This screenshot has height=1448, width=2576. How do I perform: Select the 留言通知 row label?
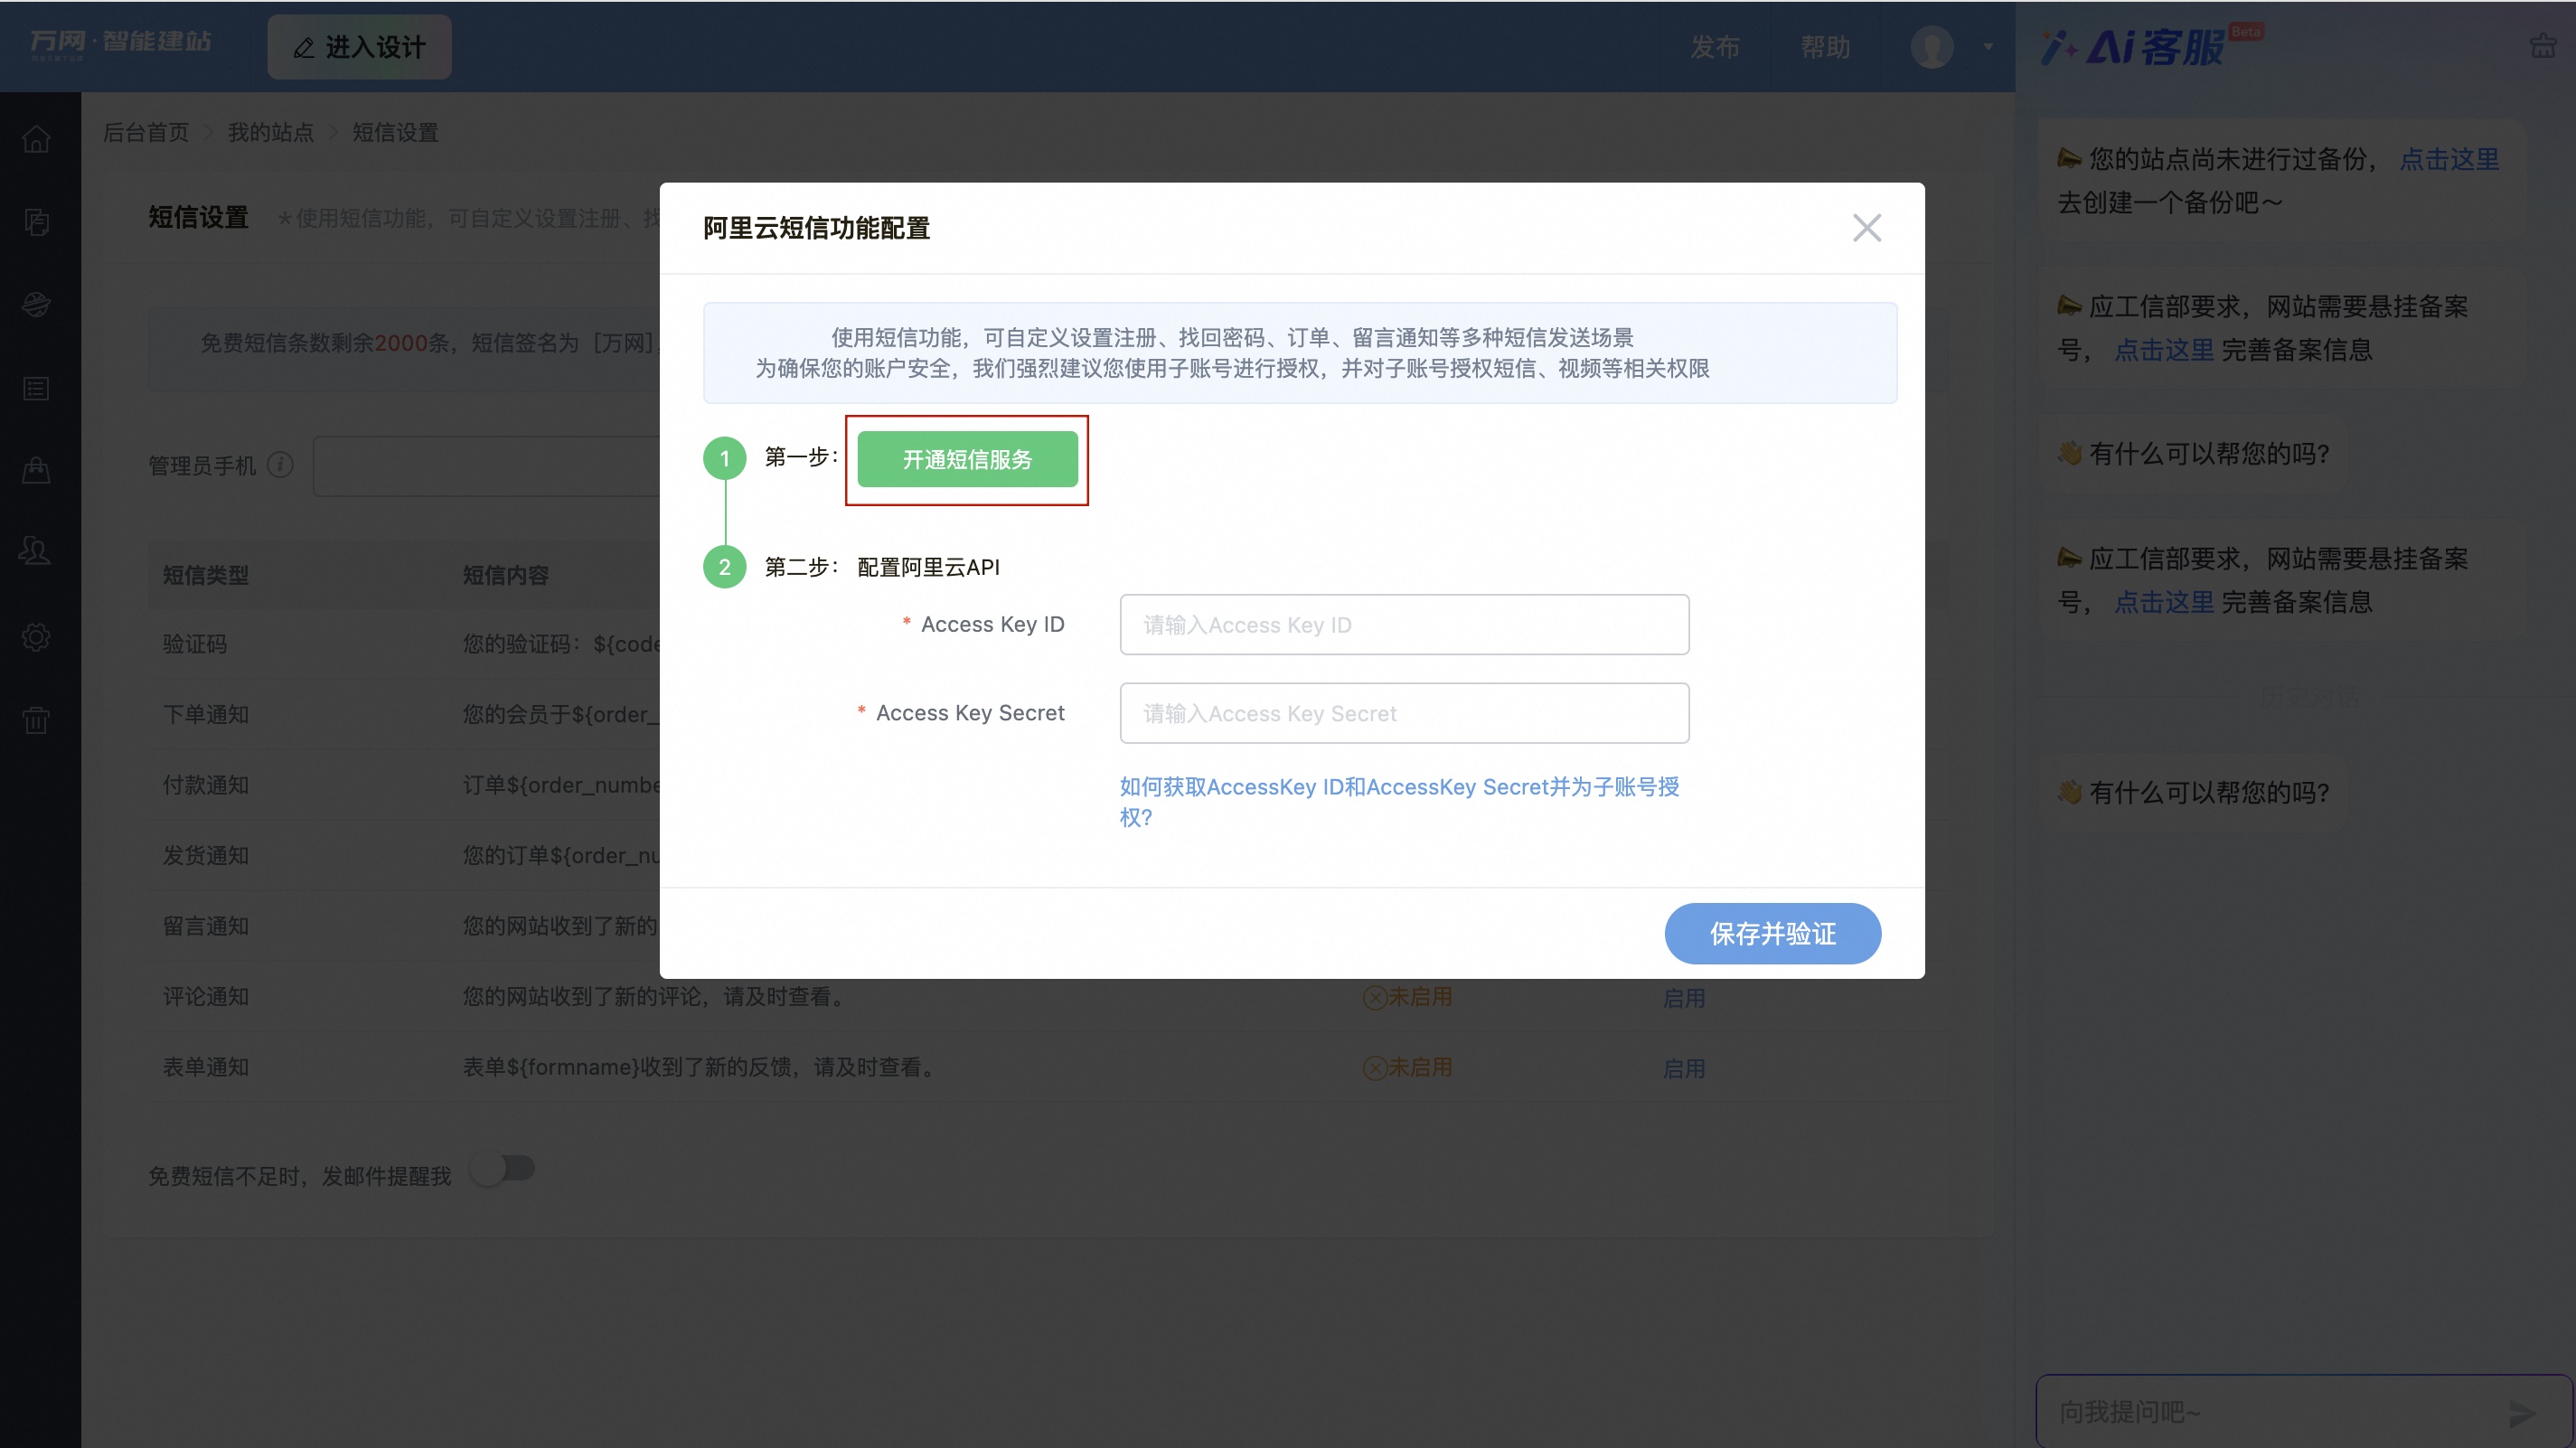tap(206, 926)
